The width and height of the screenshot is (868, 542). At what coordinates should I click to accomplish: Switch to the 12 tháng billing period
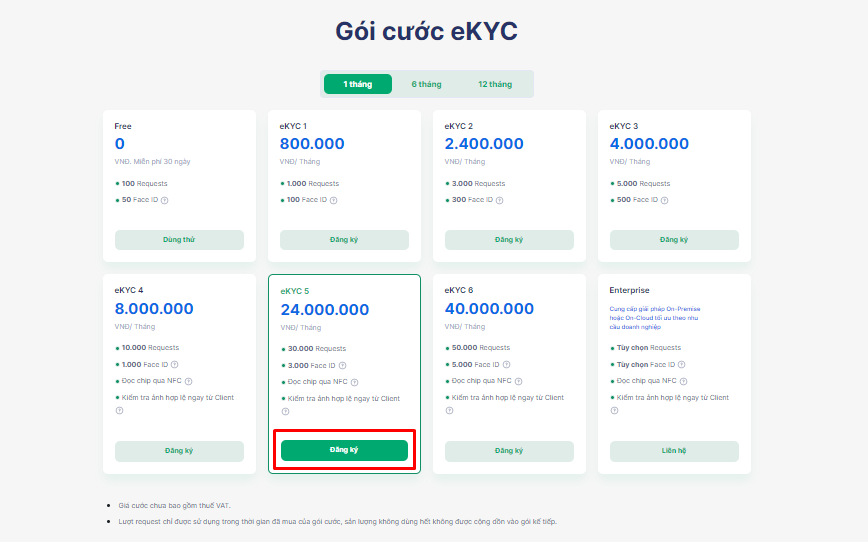[495, 84]
